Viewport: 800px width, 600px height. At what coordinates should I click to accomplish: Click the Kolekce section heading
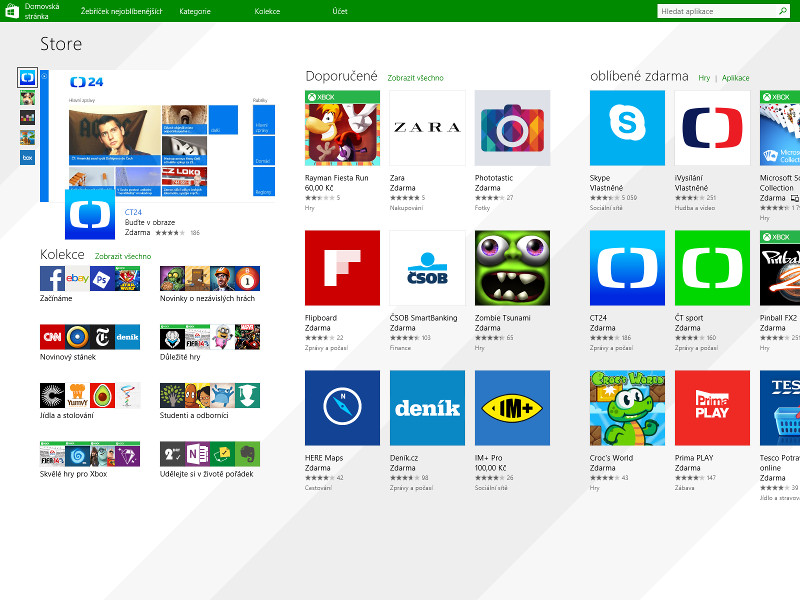point(62,255)
